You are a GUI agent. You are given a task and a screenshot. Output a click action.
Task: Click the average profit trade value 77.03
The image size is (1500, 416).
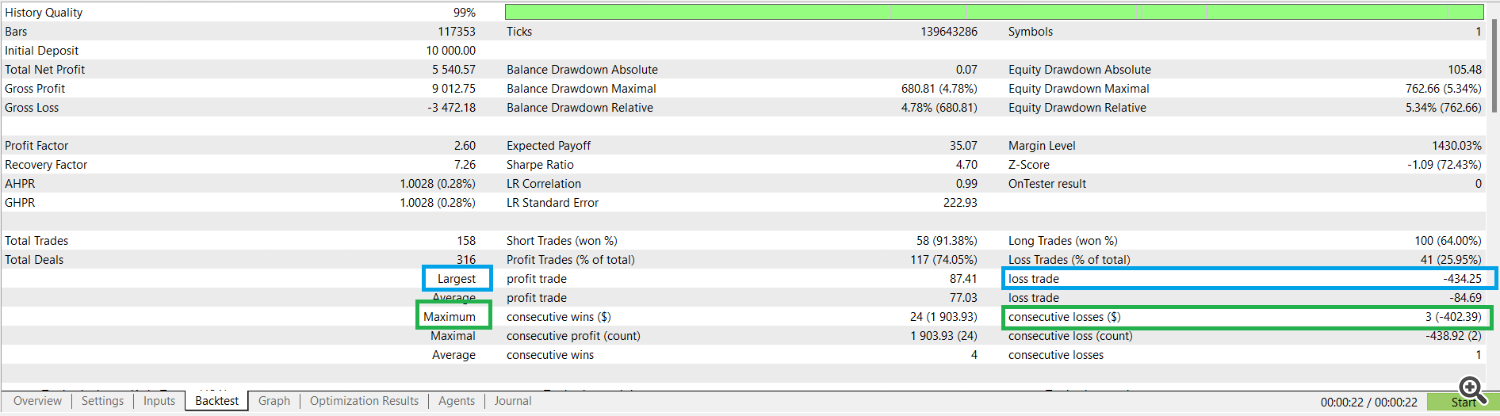coord(964,298)
